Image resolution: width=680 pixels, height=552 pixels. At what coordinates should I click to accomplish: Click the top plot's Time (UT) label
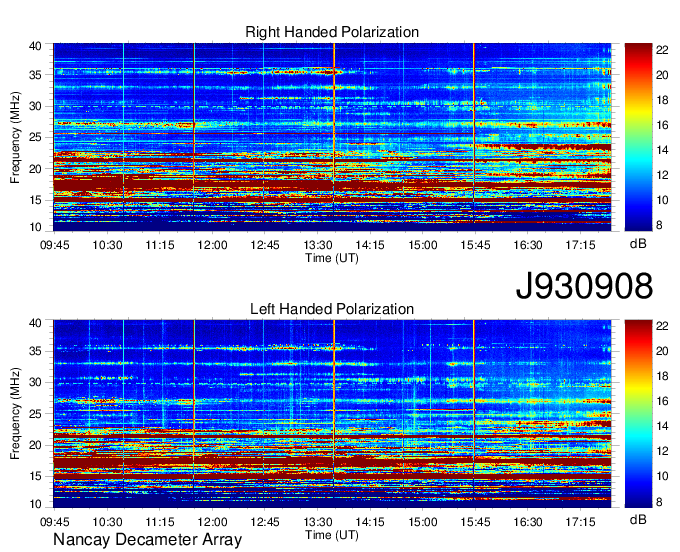coord(332,258)
